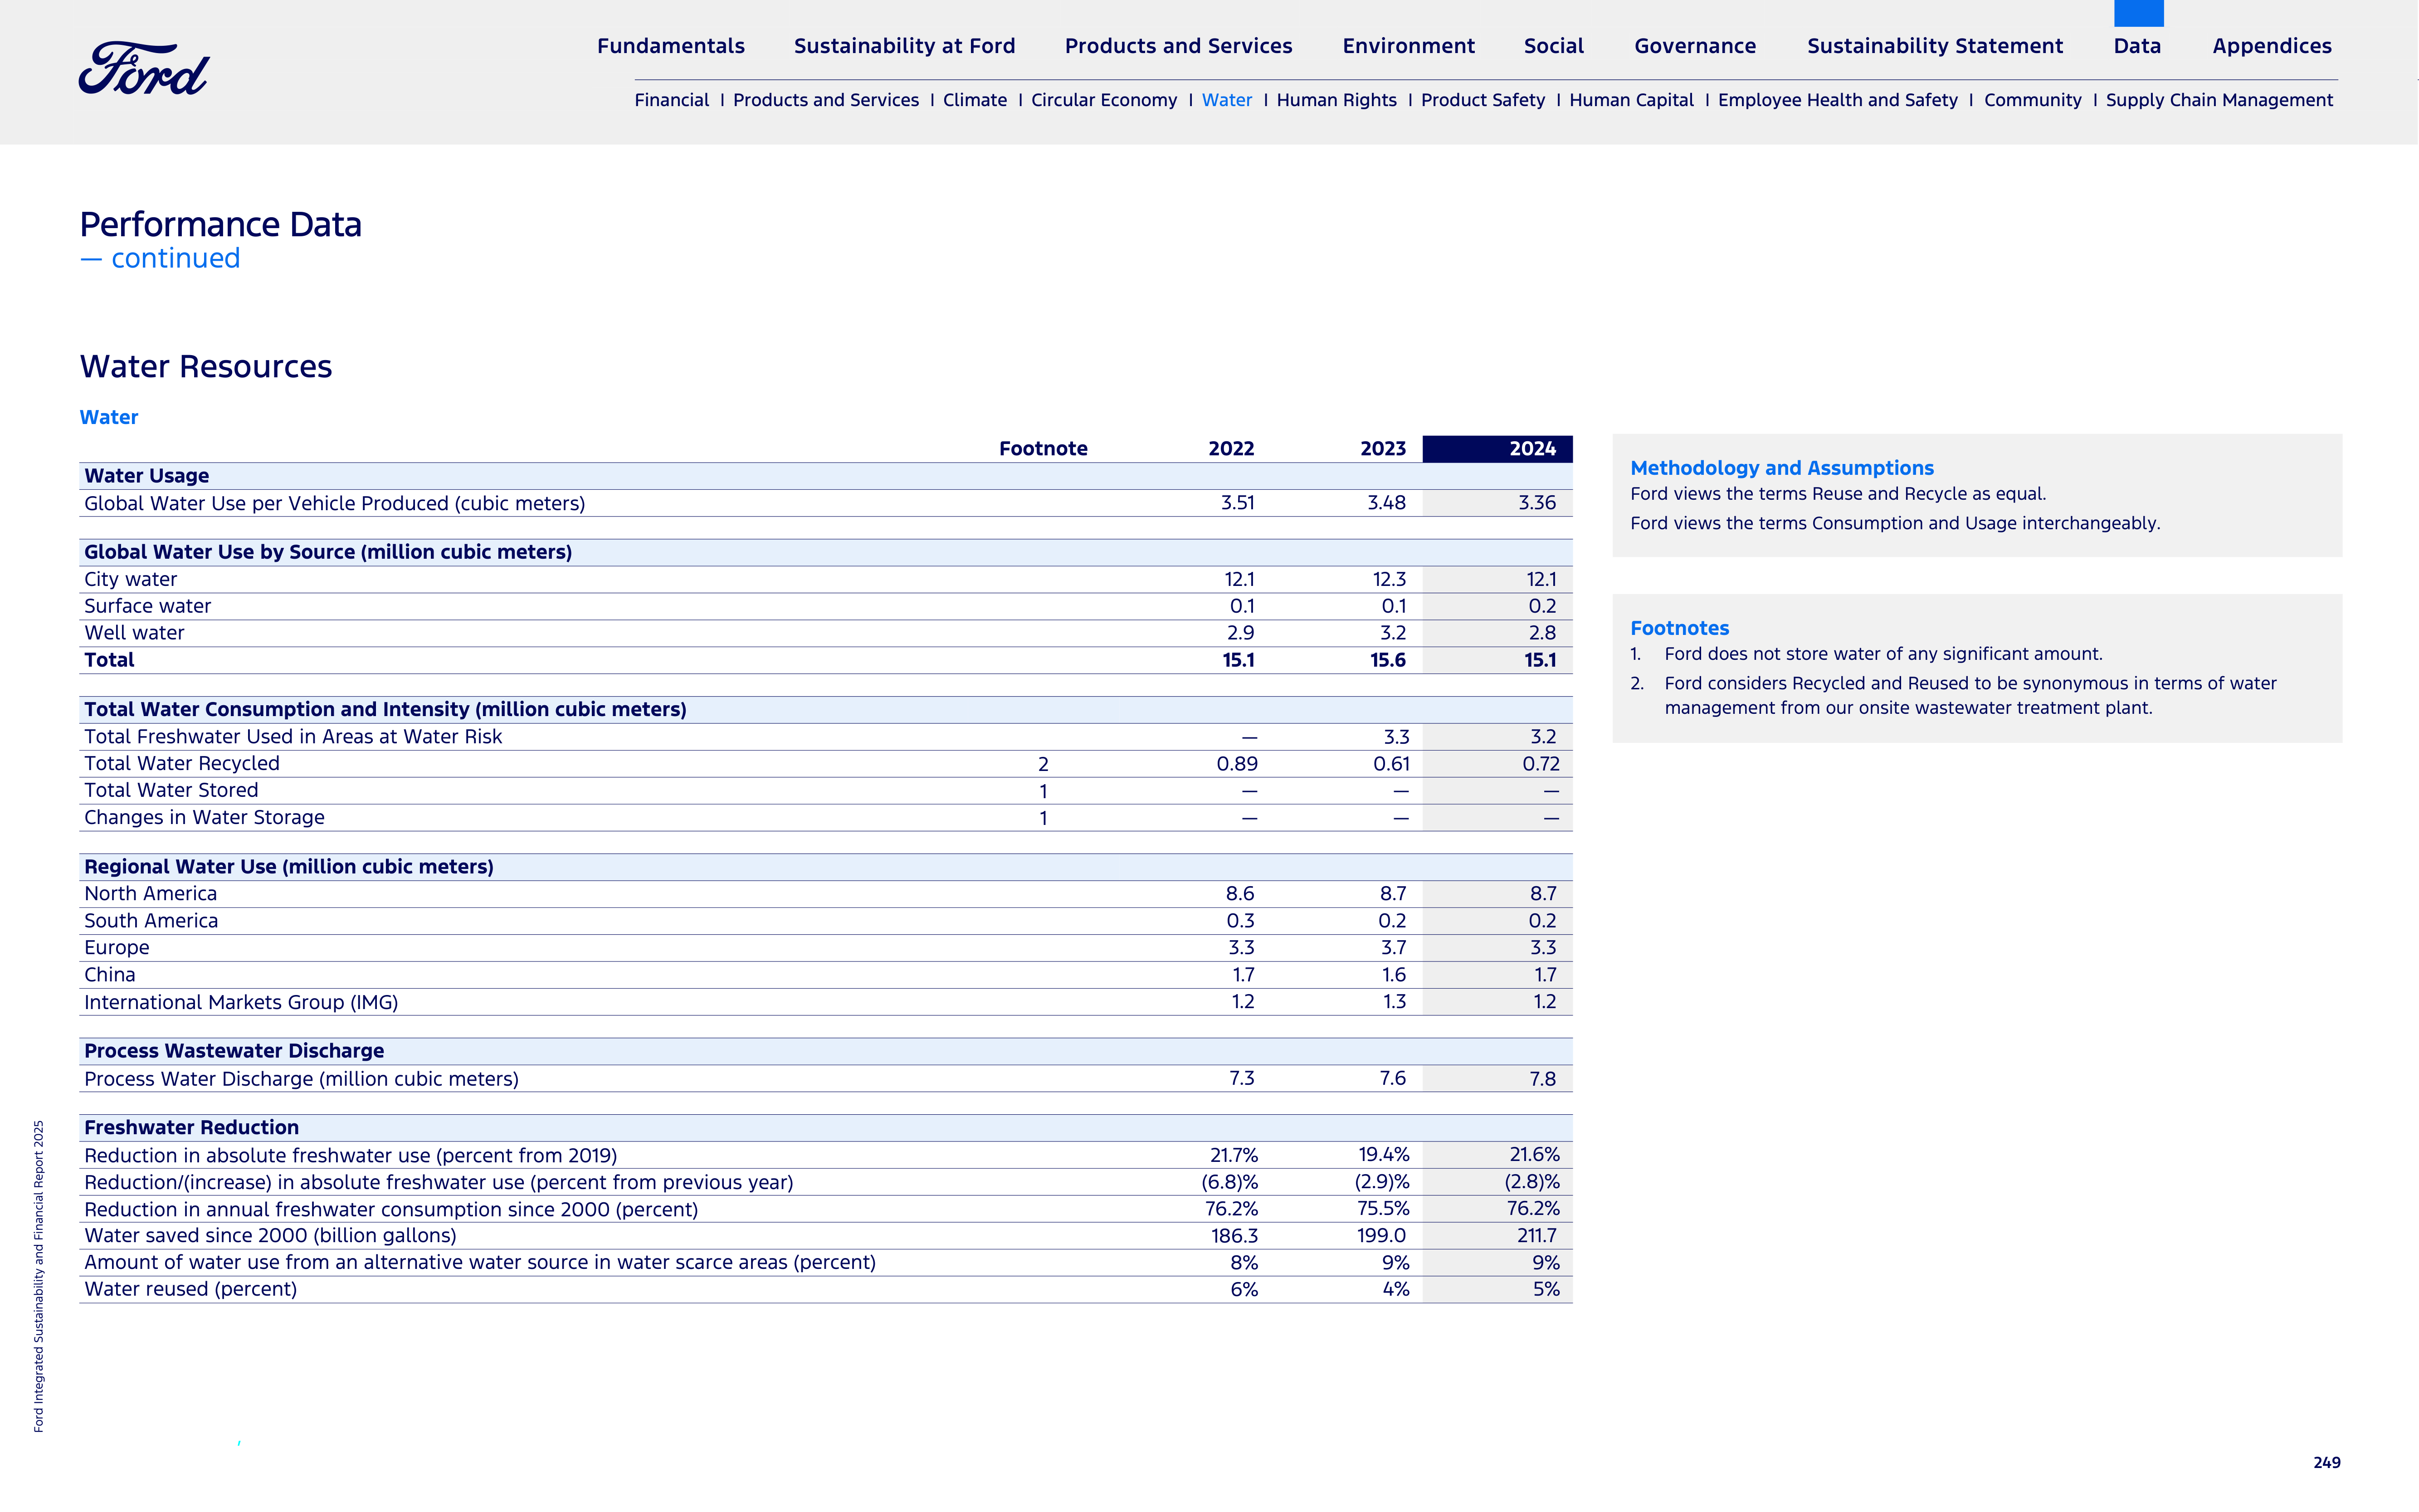This screenshot has height=1512, width=2419.
Task: Click the 3.36 value for 2024
Action: [x=1537, y=503]
